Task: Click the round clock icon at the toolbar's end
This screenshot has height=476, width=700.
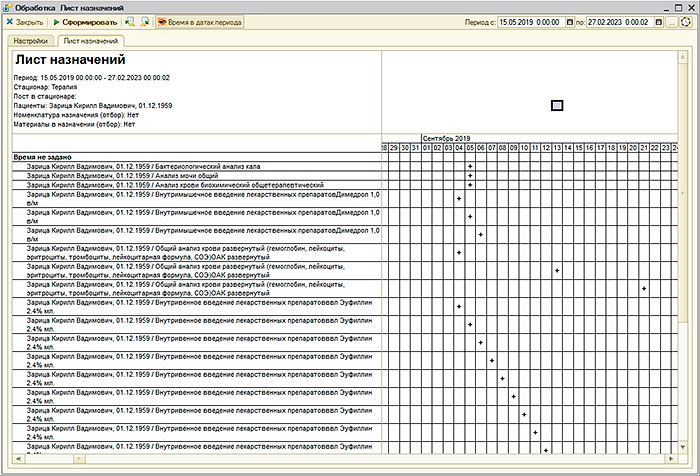Action: [x=685, y=21]
